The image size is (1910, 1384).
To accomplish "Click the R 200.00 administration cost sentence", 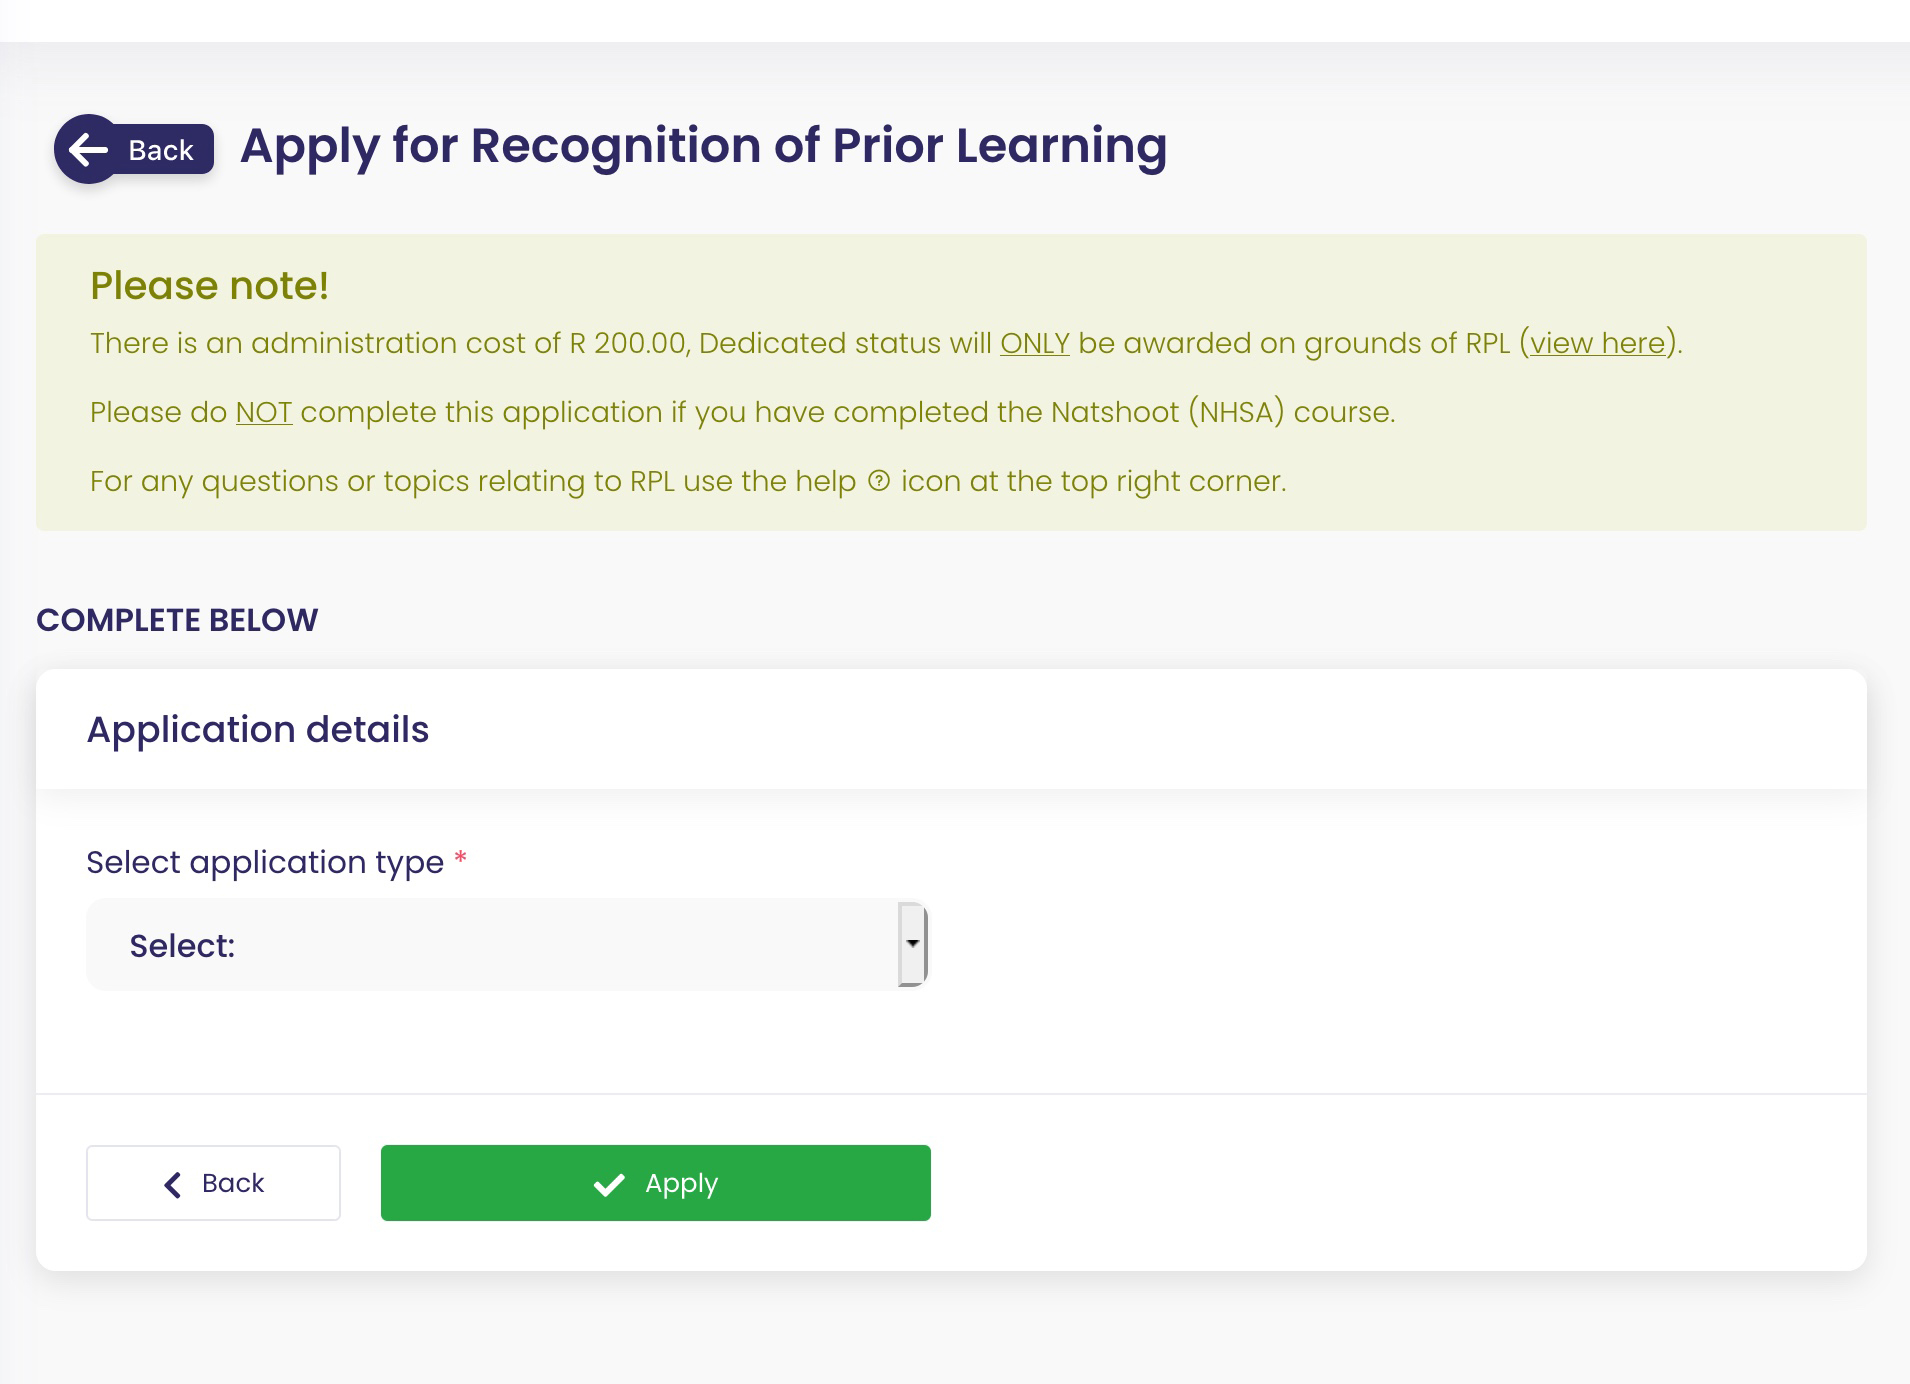I will coord(540,343).
